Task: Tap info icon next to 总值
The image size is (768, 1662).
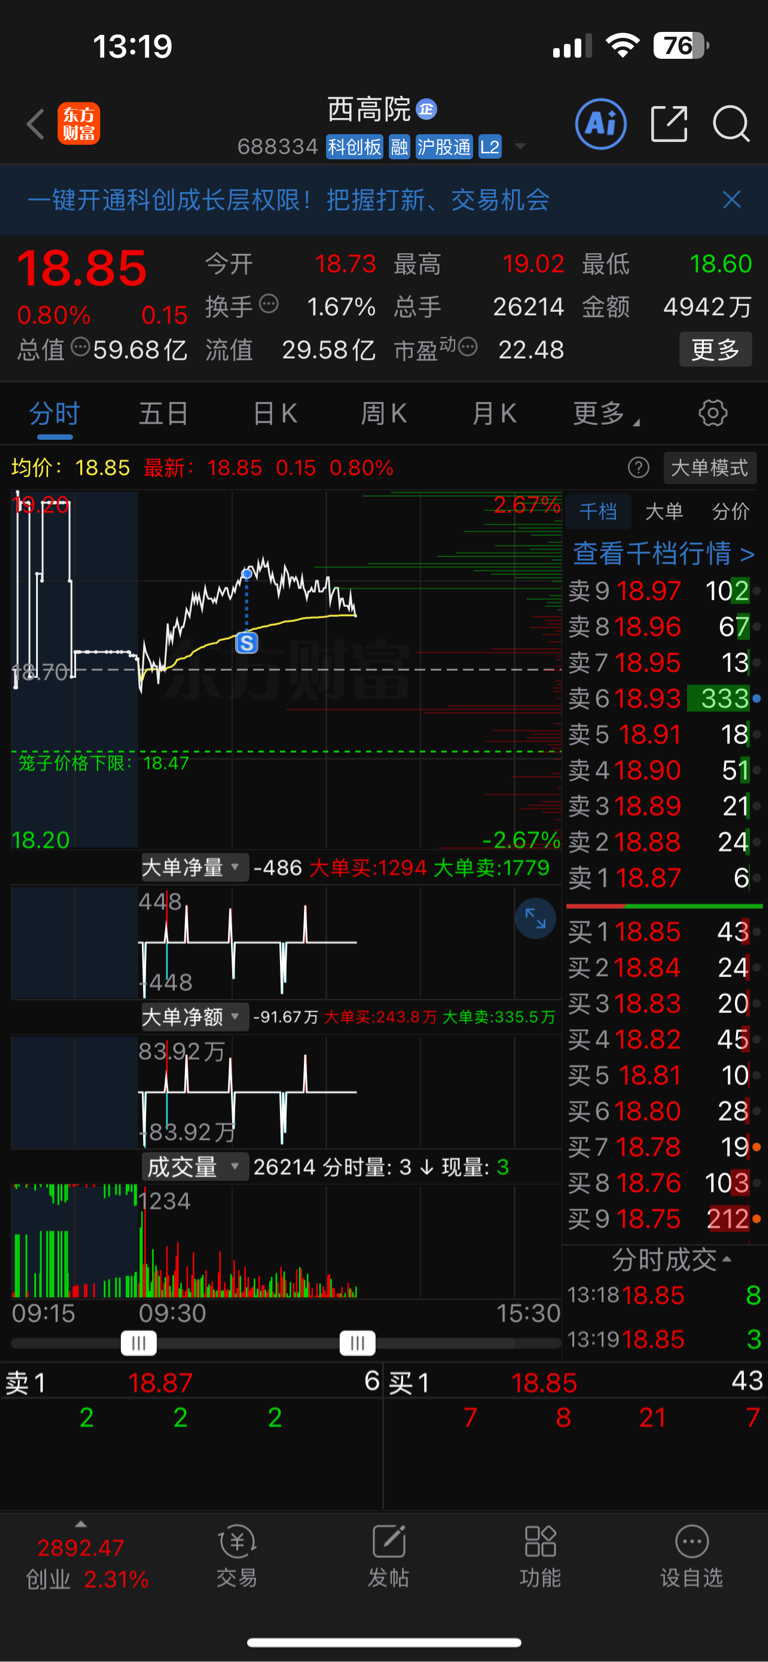Action: tap(80, 347)
